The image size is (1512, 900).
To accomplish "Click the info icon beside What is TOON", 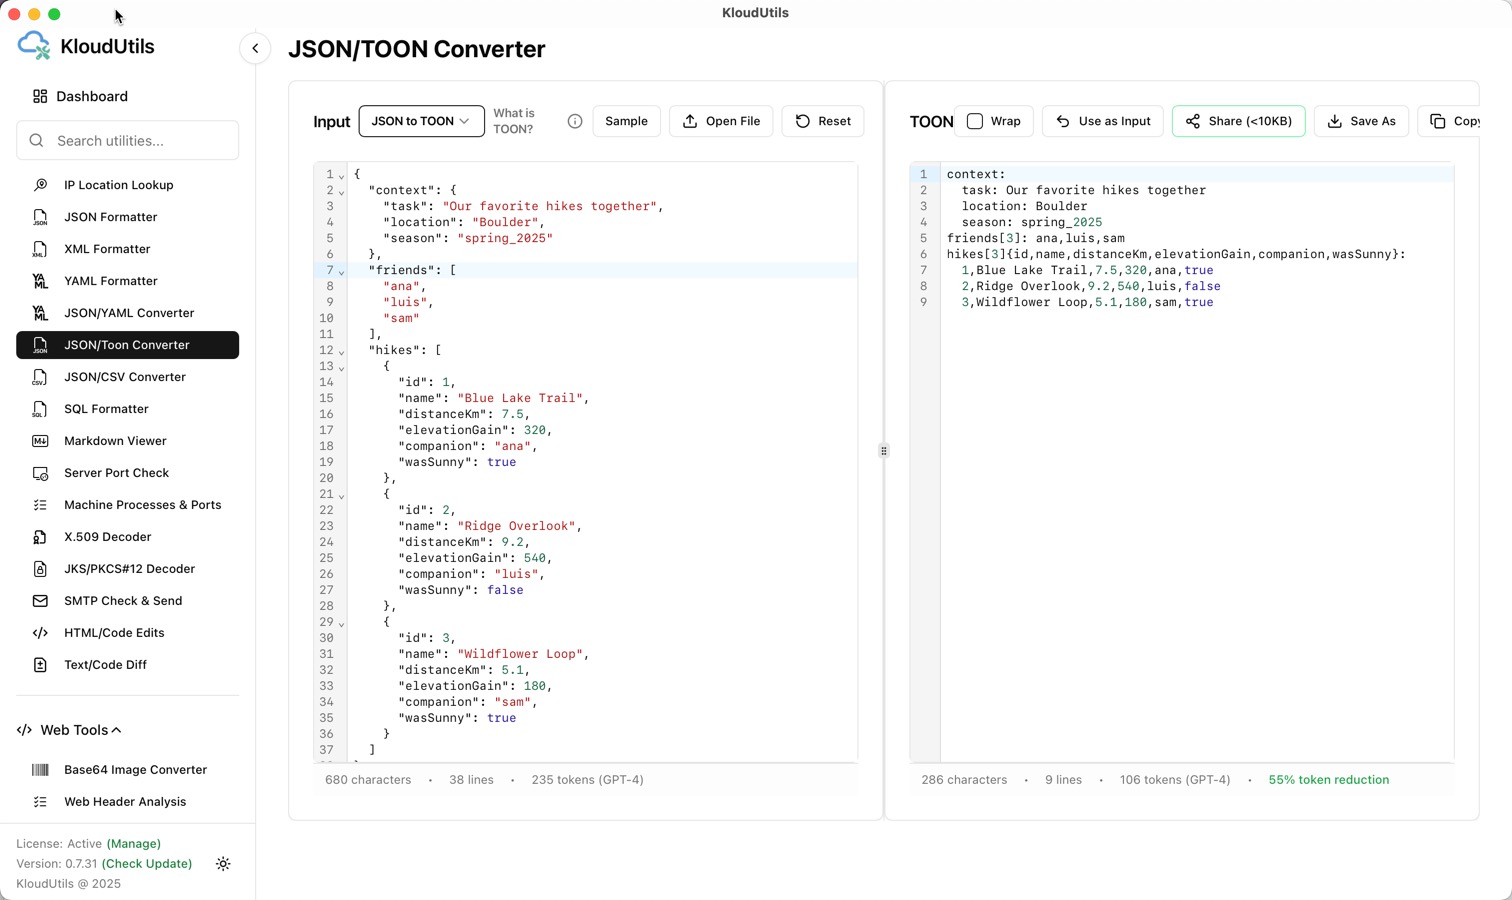I will 575,121.
